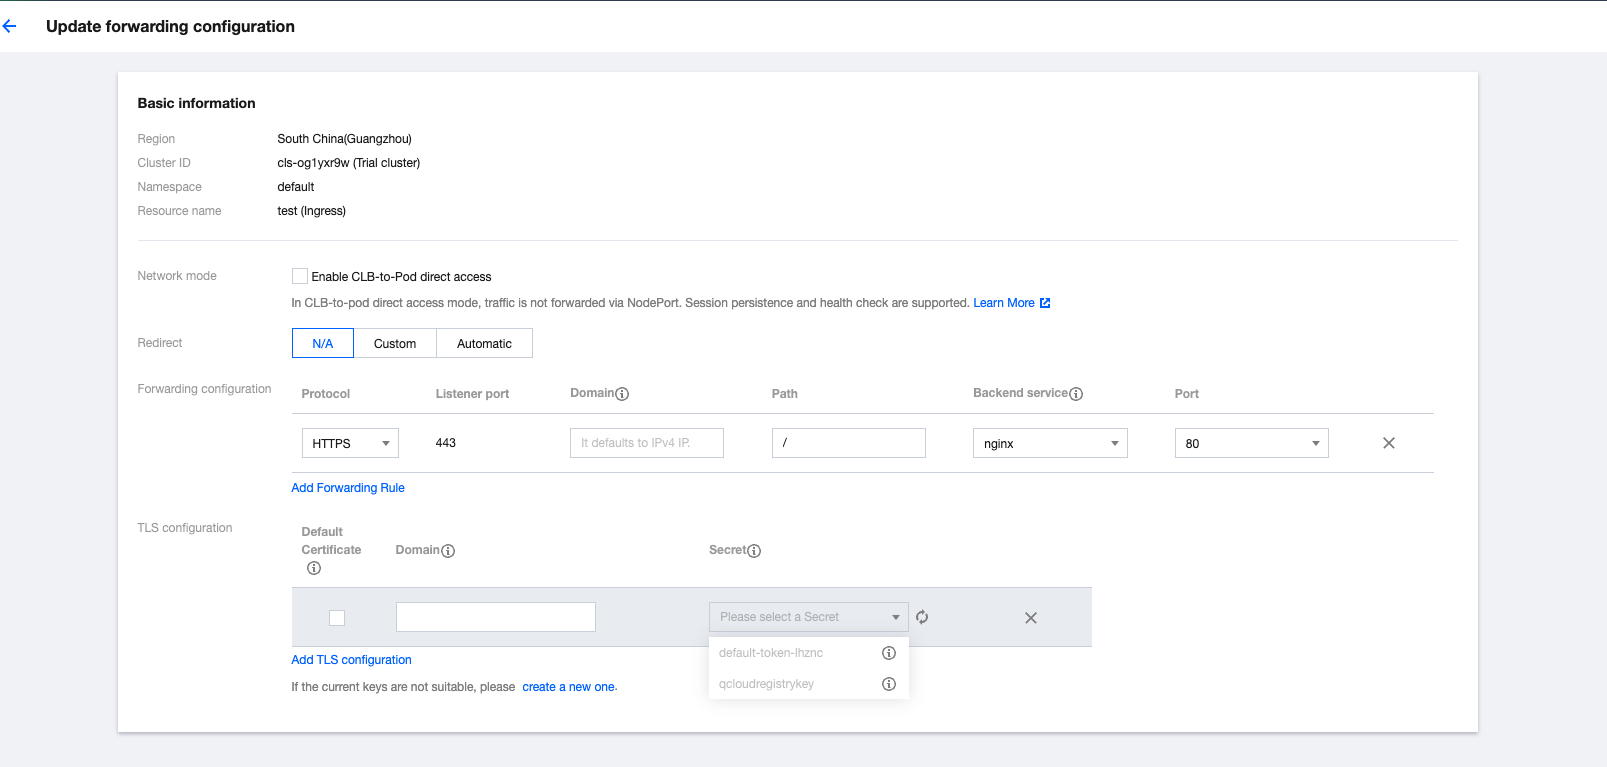Refresh the Secret list
1607x767 pixels.
point(922,617)
